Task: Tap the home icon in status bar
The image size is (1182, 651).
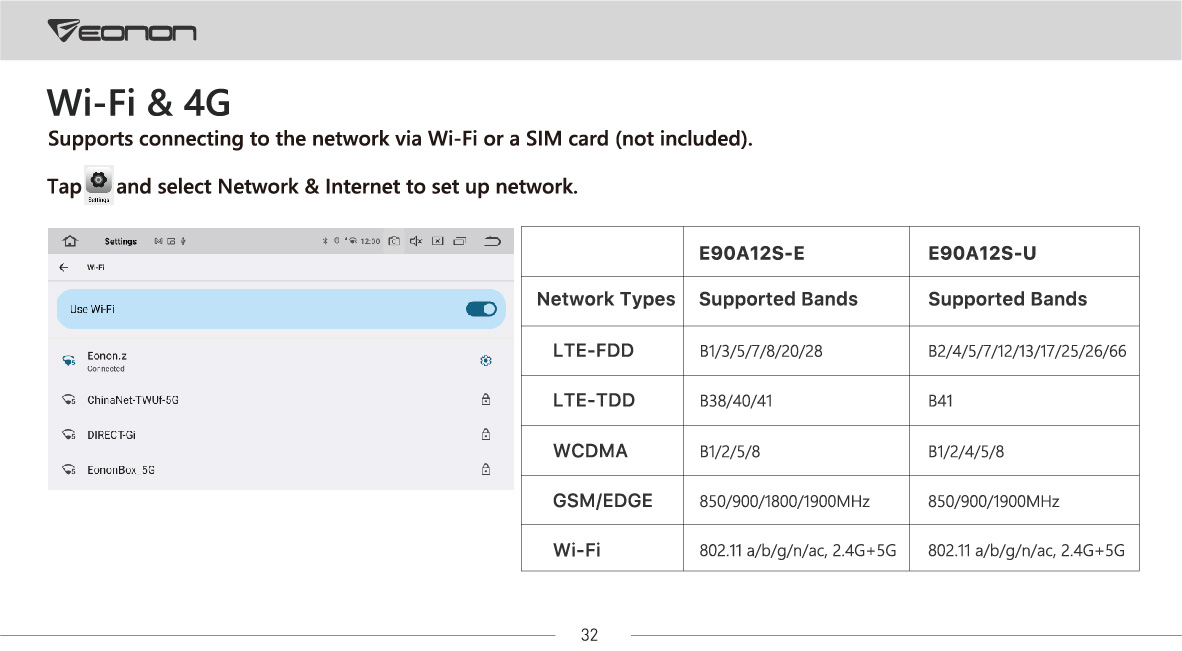Action: 70,241
